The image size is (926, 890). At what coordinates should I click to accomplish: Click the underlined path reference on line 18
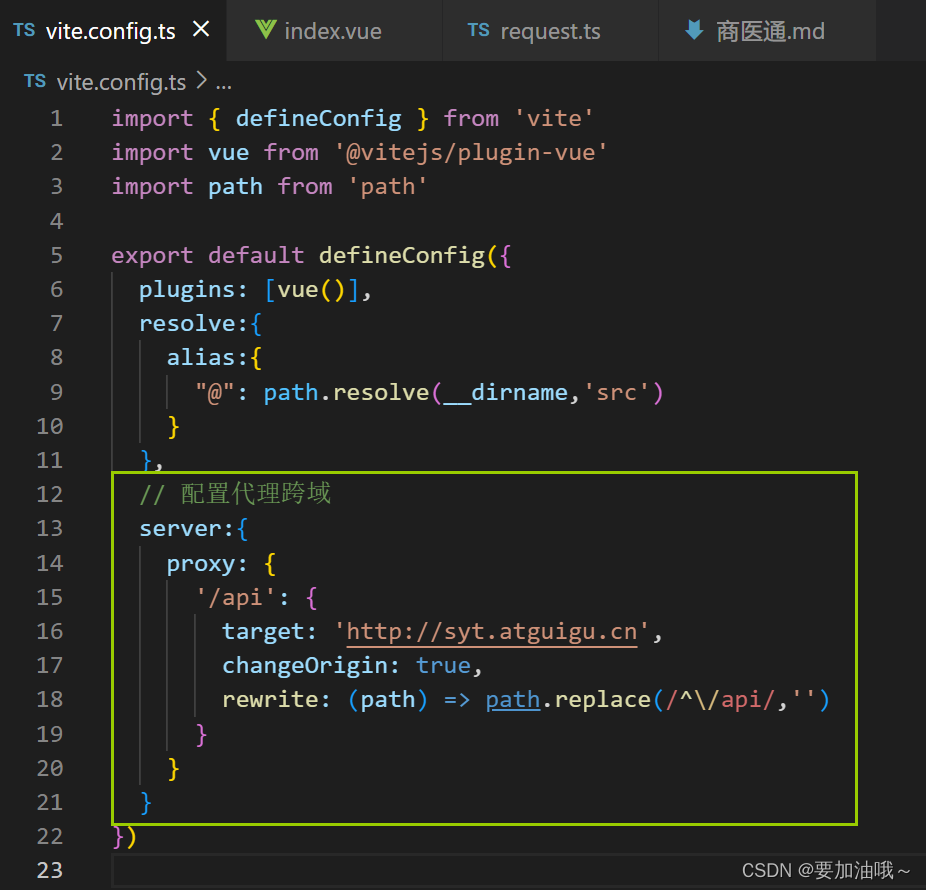coord(513,699)
